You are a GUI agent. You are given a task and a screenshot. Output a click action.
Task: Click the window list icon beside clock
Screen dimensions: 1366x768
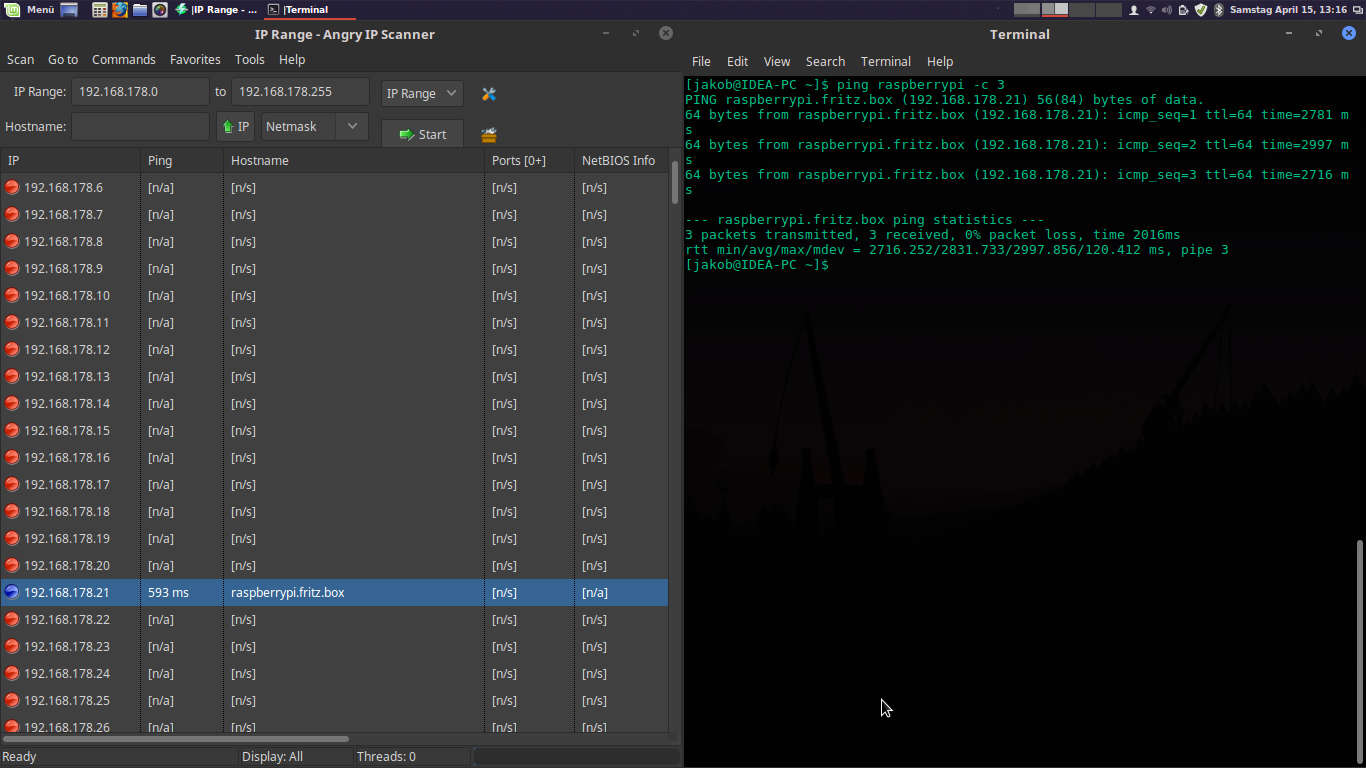(1357, 9)
